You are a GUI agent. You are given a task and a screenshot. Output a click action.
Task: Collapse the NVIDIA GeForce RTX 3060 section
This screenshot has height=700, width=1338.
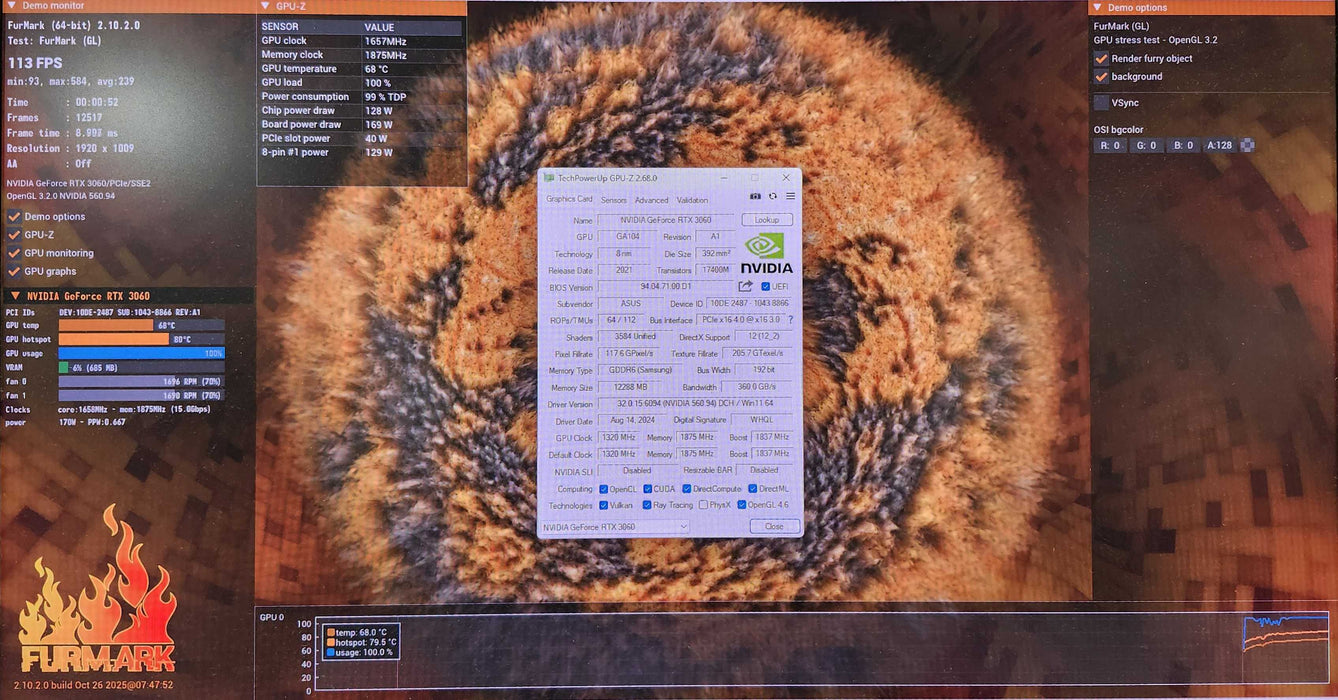tap(14, 296)
